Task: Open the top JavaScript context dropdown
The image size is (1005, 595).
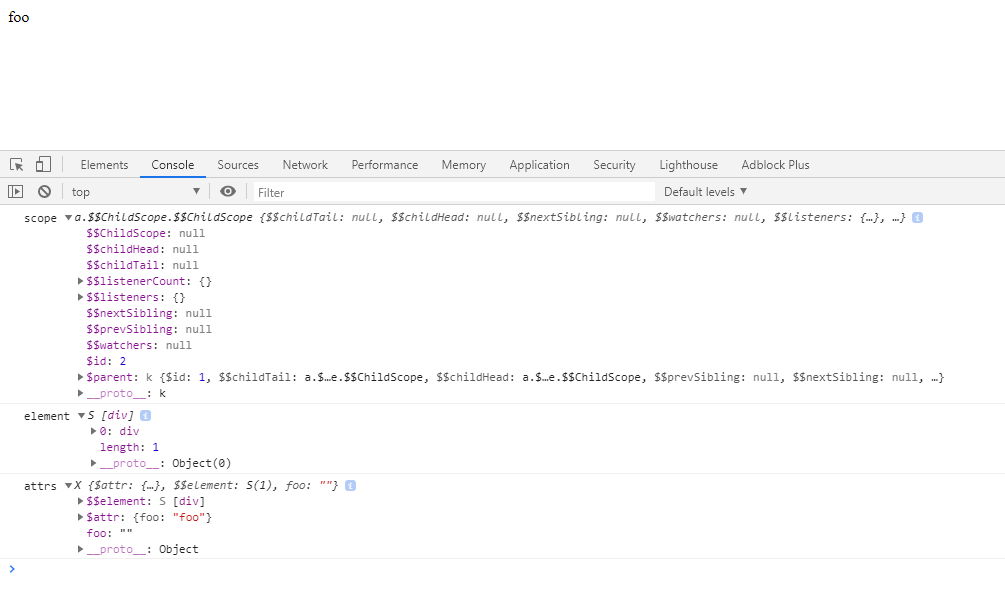Action: pos(135,192)
